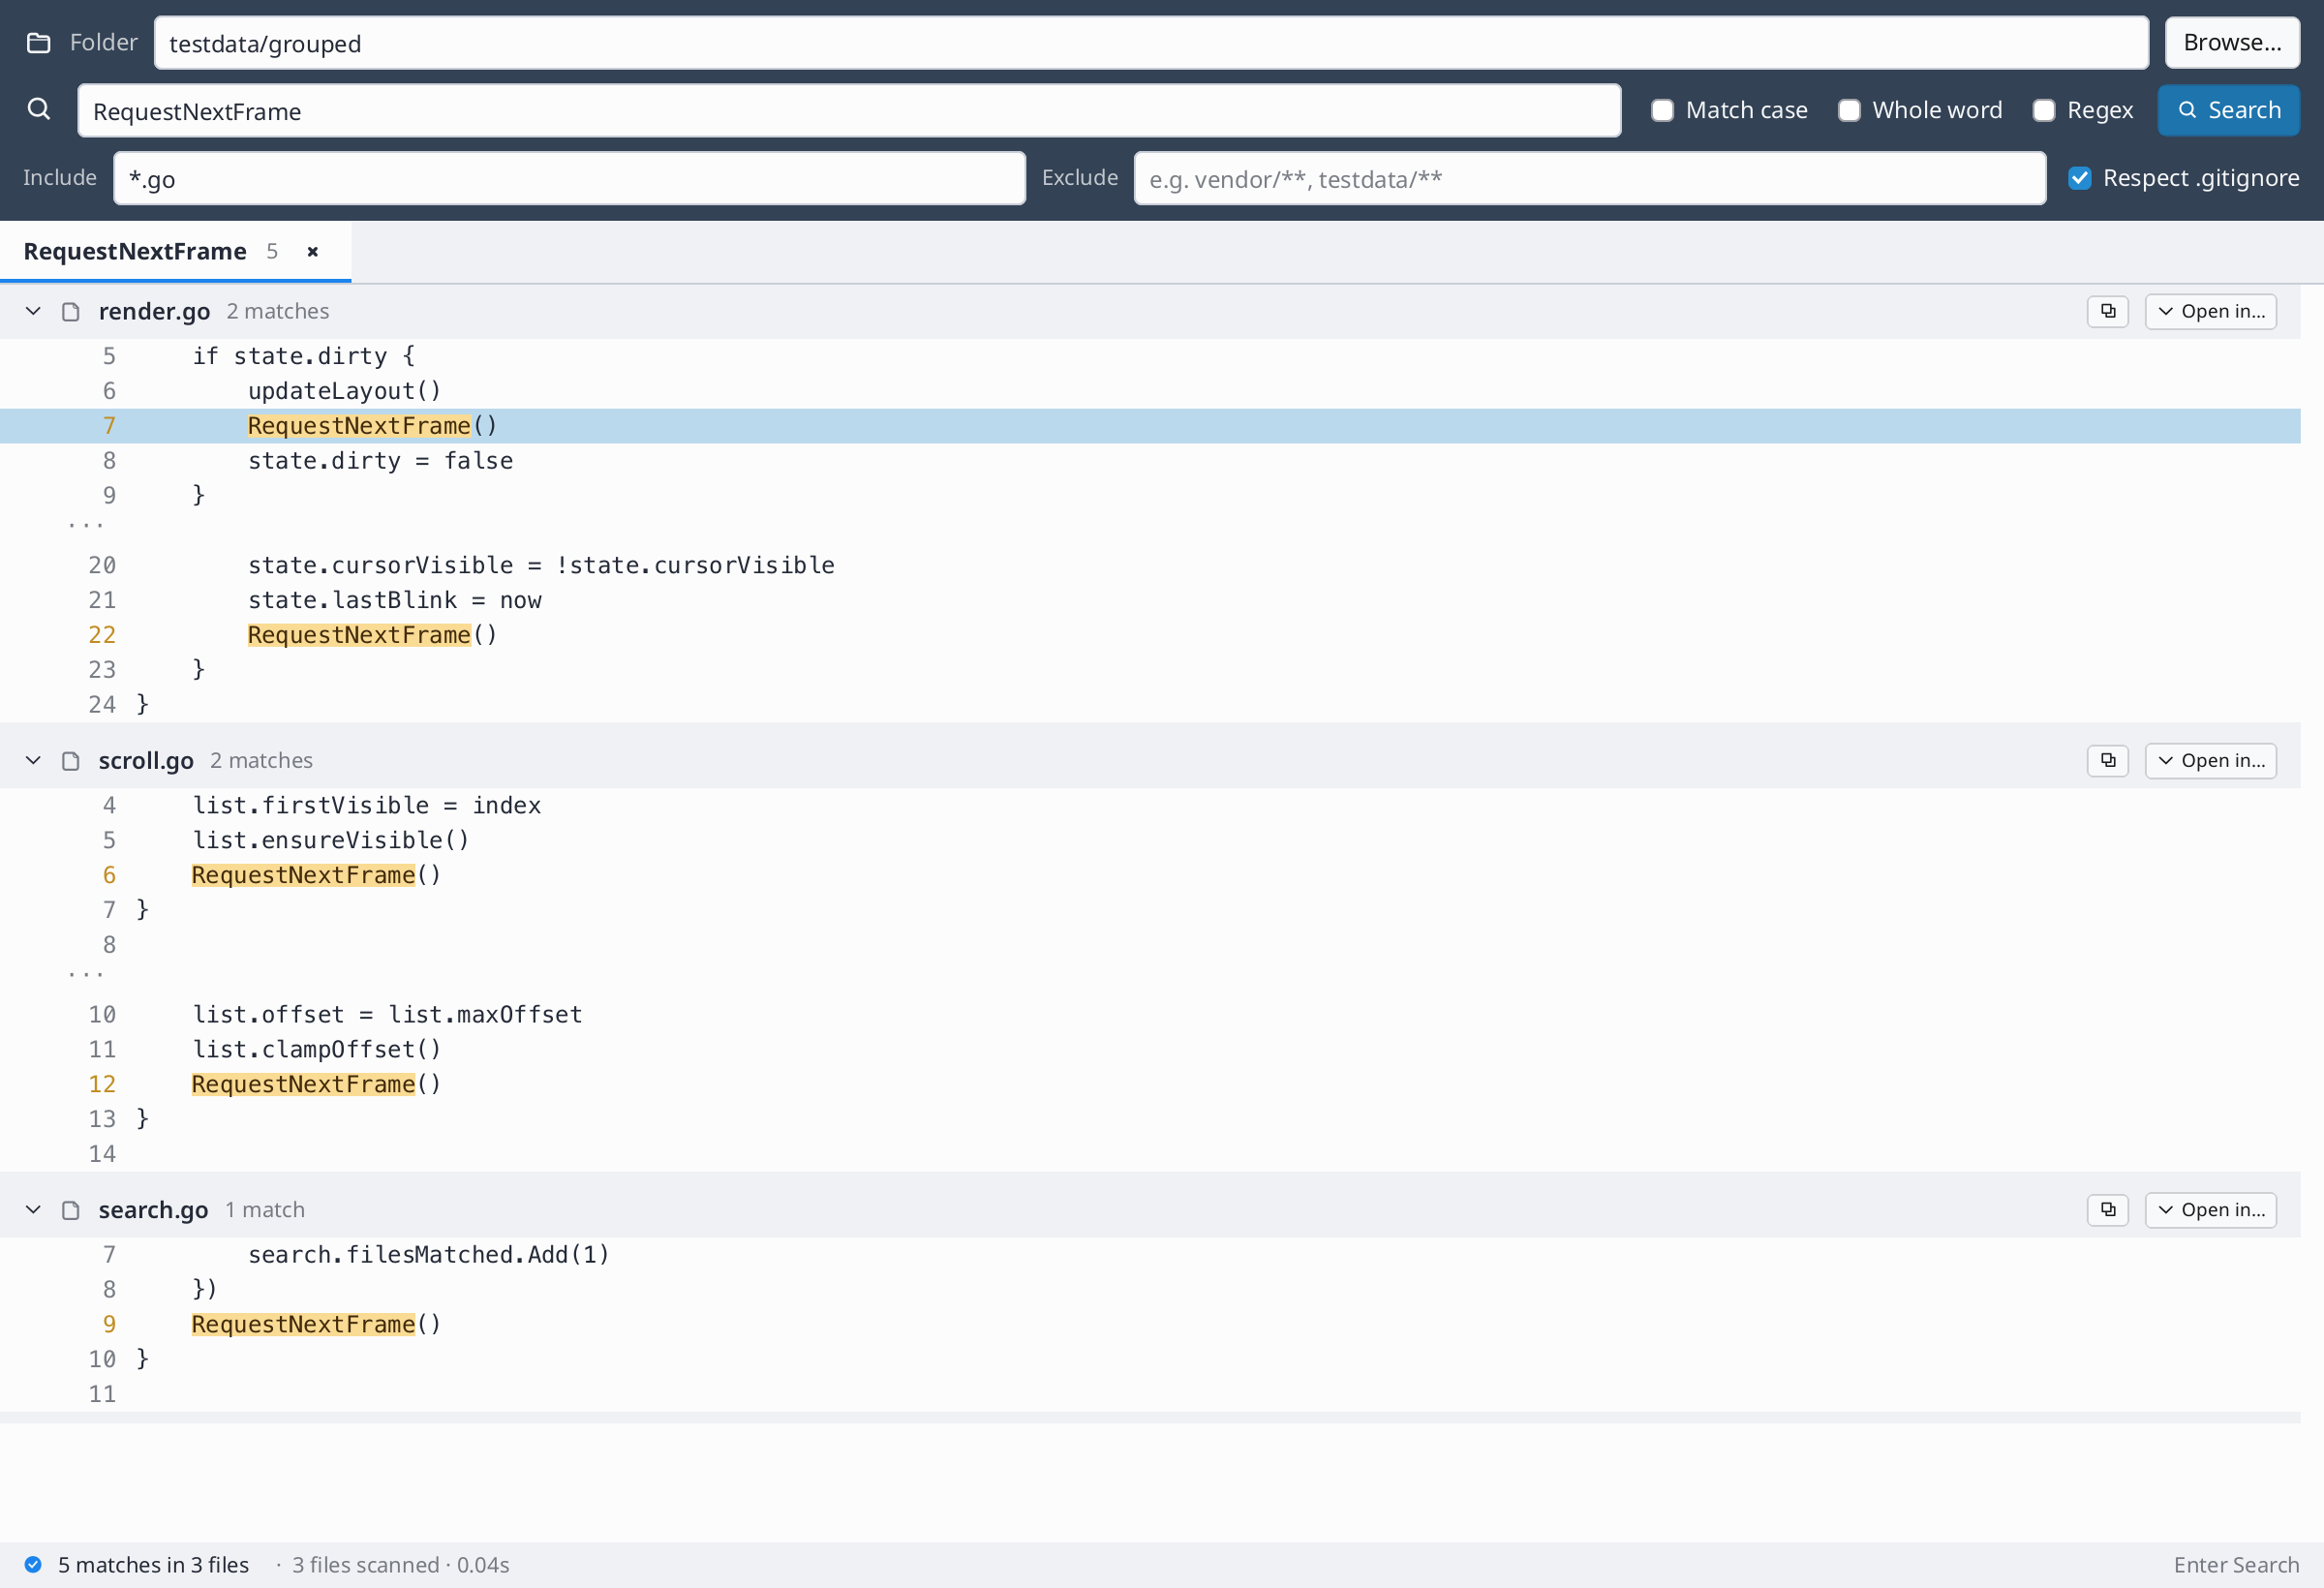Viewport: 2324px width, 1588px height.
Task: Copy scroll.go path using copy icon
Action: (2107, 760)
